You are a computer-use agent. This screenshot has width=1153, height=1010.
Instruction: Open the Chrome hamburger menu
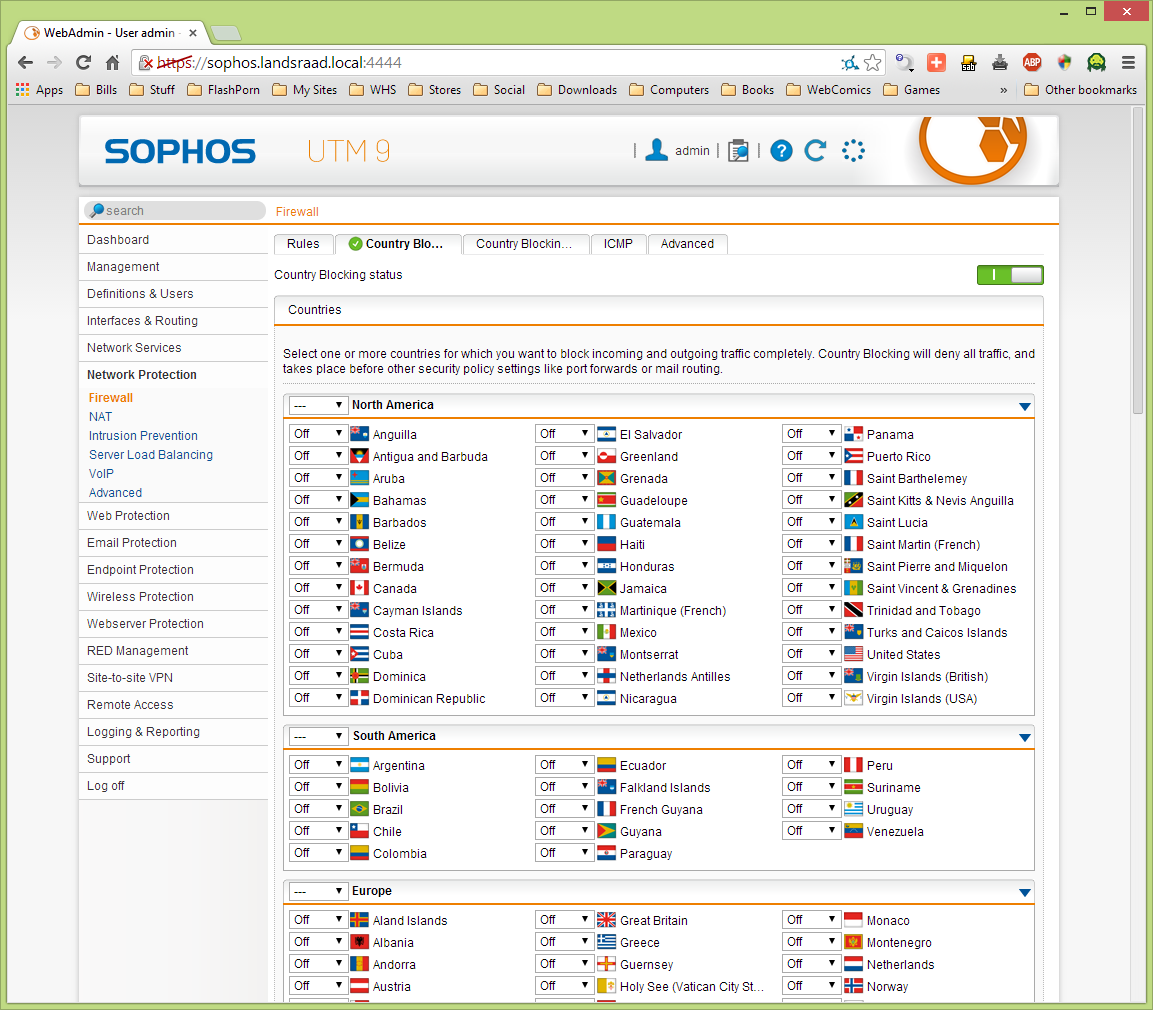click(x=1128, y=62)
